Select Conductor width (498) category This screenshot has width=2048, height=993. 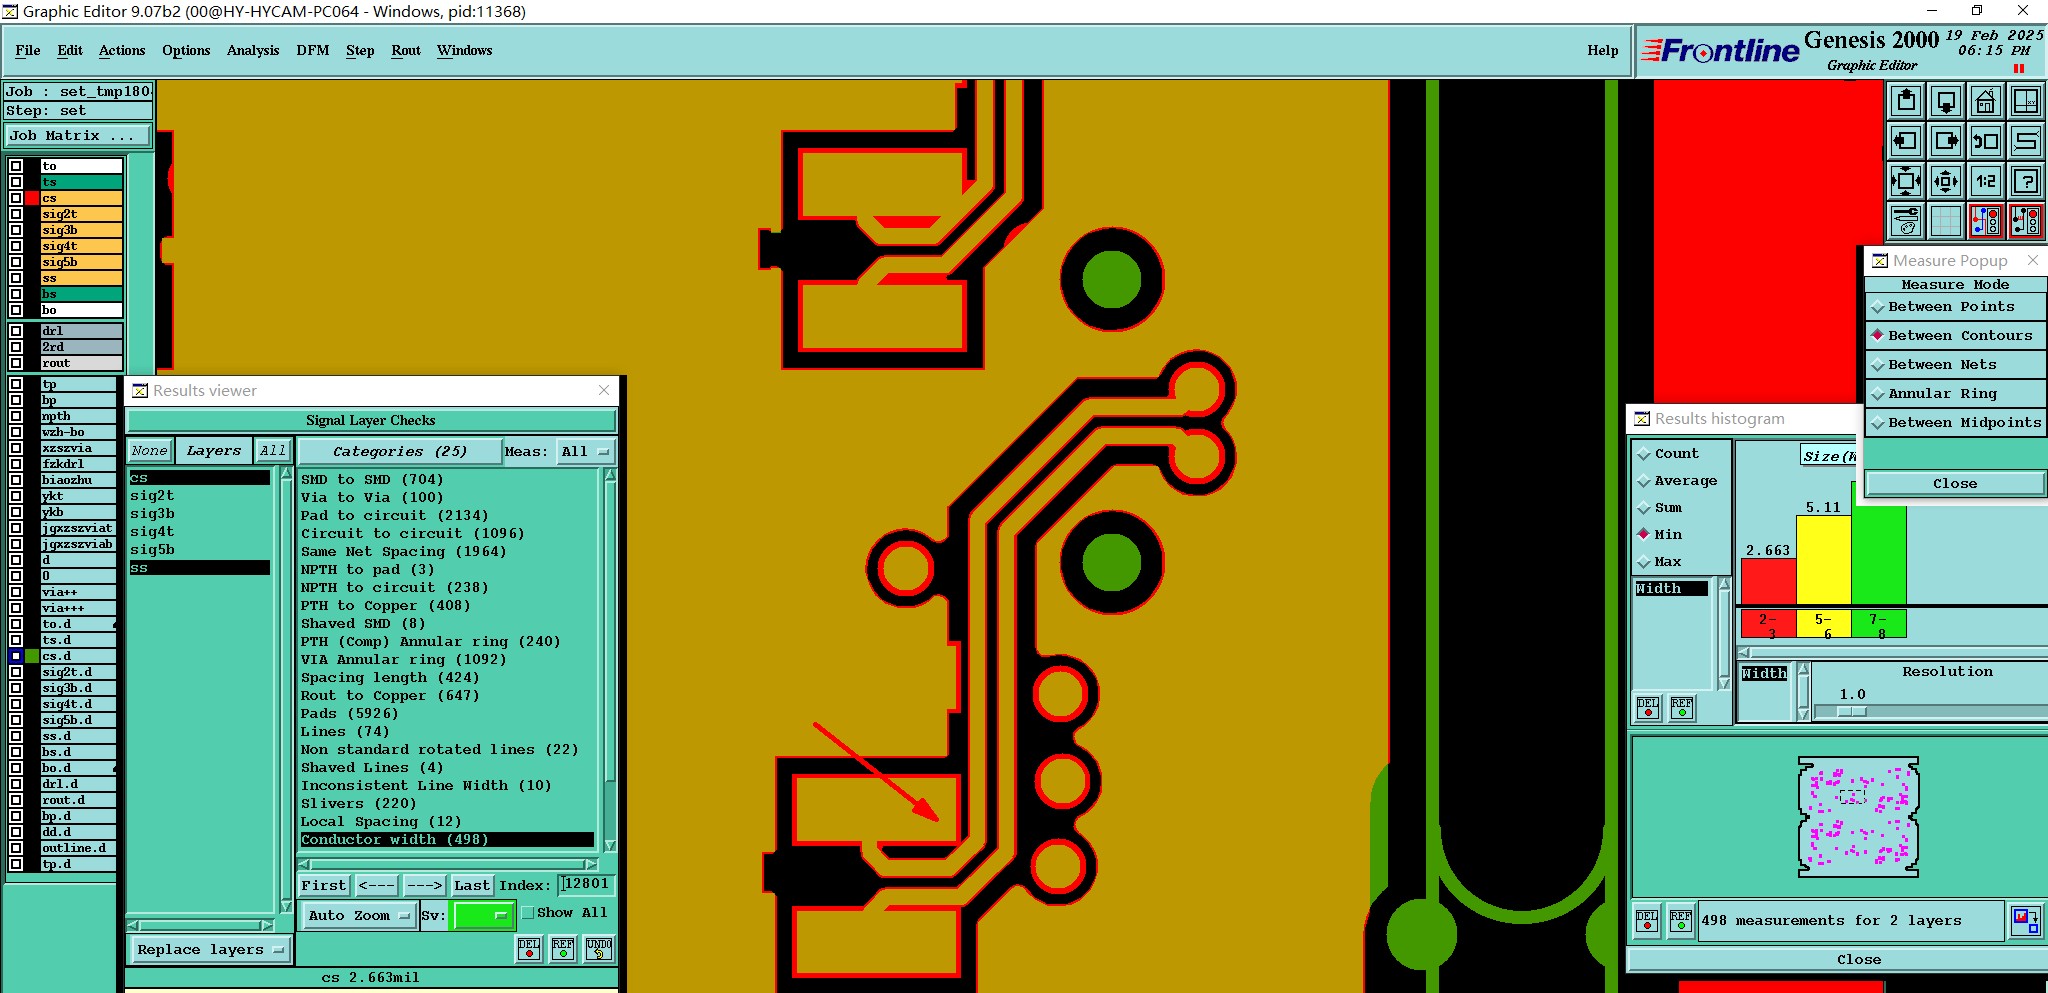[447, 840]
